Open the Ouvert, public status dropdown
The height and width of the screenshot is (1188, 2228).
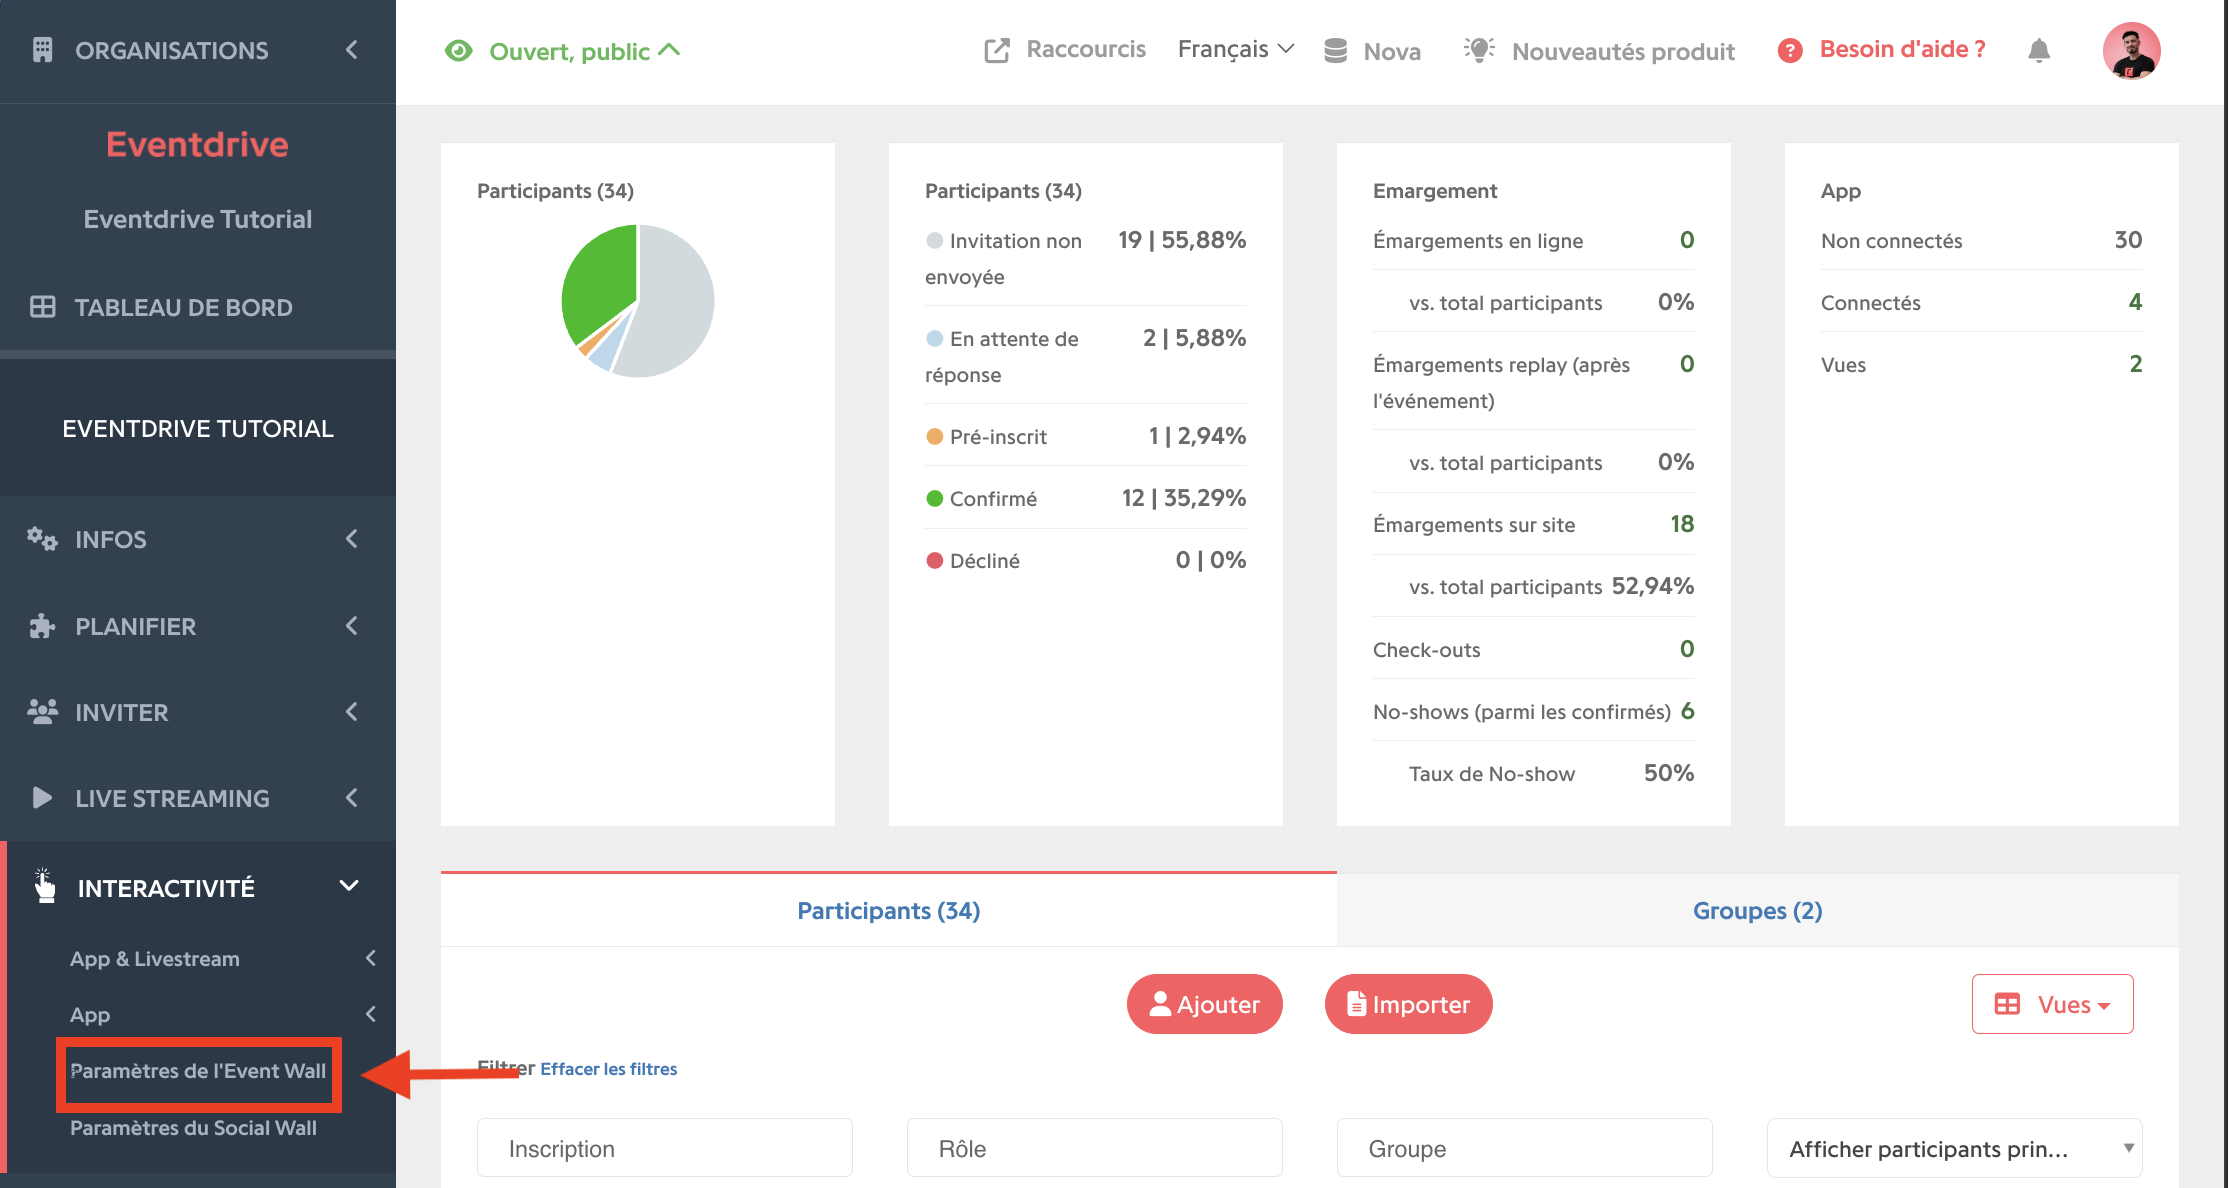pyautogui.click(x=585, y=51)
